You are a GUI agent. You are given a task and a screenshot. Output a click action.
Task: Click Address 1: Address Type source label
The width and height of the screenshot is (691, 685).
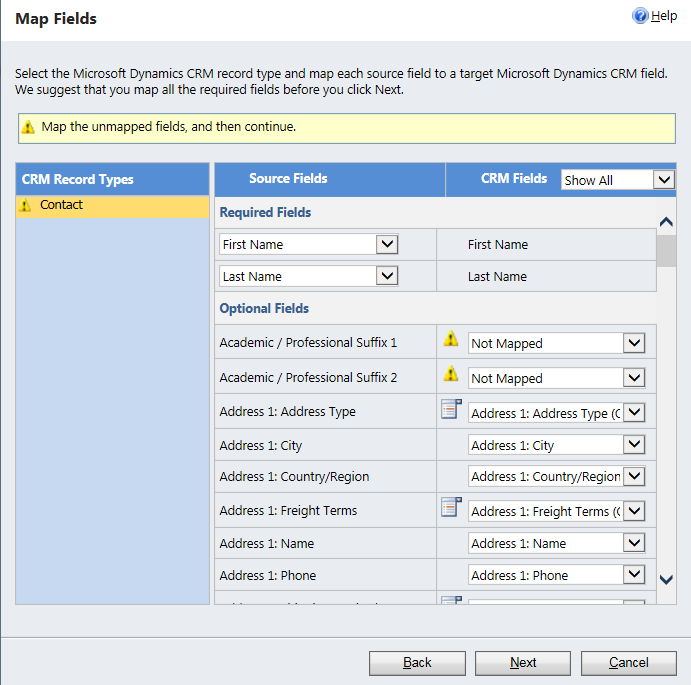tap(287, 412)
